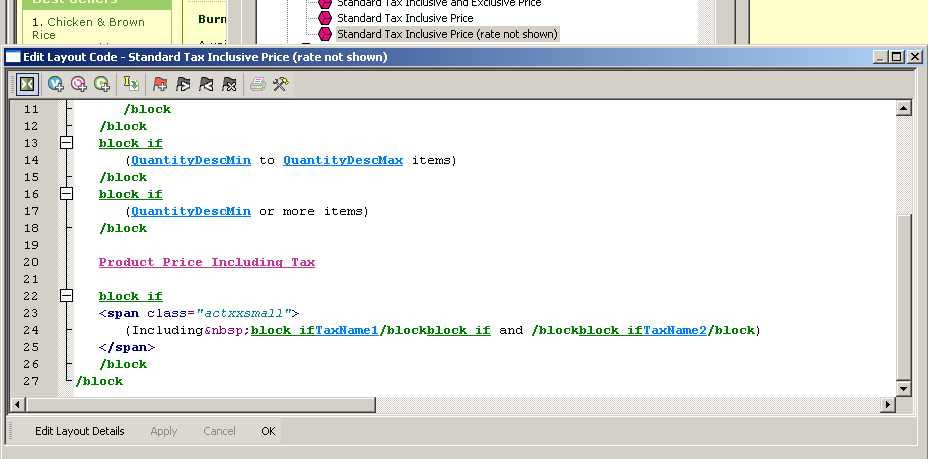Click the insert variable (V+) icon
This screenshot has width=928, height=459.
56,85
